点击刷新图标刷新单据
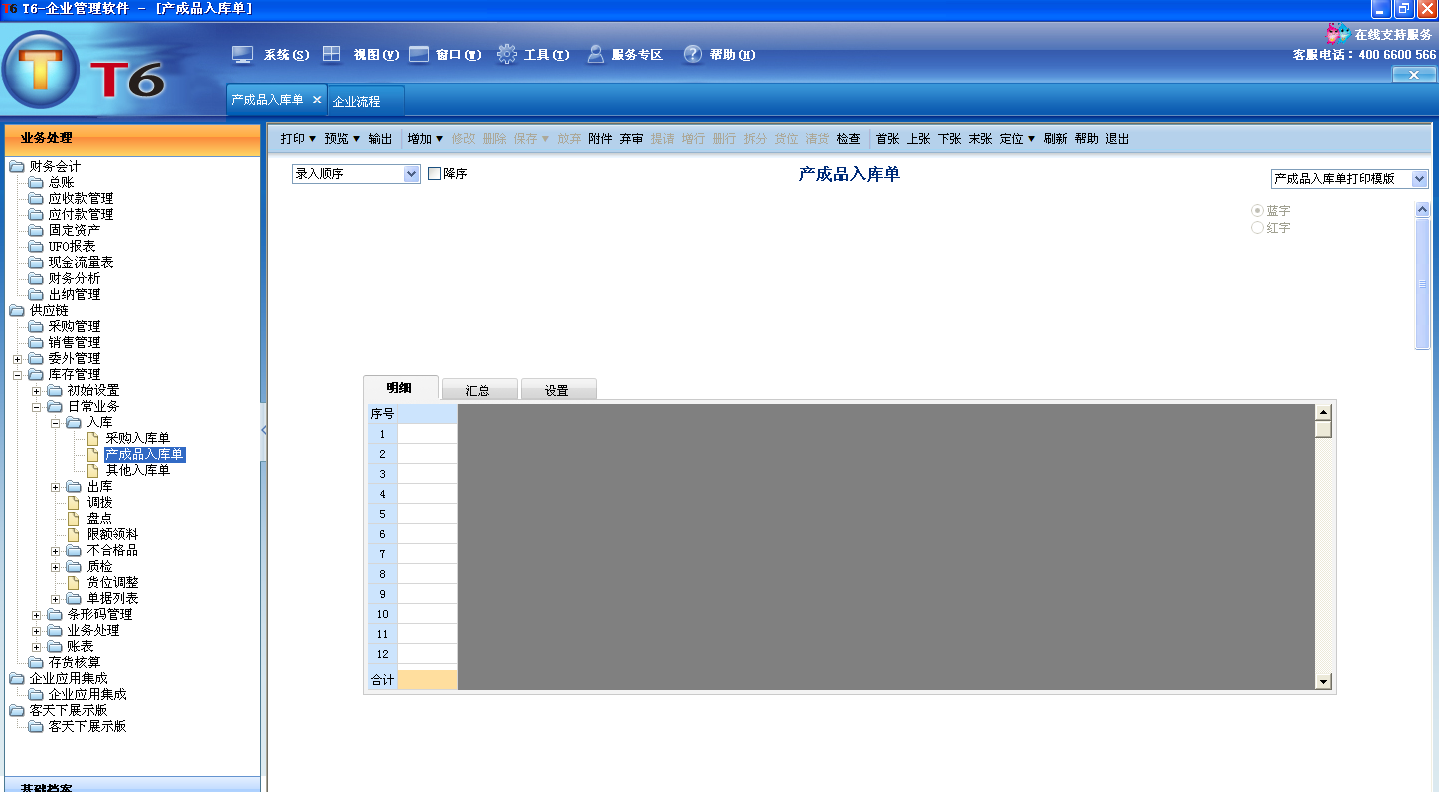This screenshot has width=1439, height=792. (x=1057, y=139)
